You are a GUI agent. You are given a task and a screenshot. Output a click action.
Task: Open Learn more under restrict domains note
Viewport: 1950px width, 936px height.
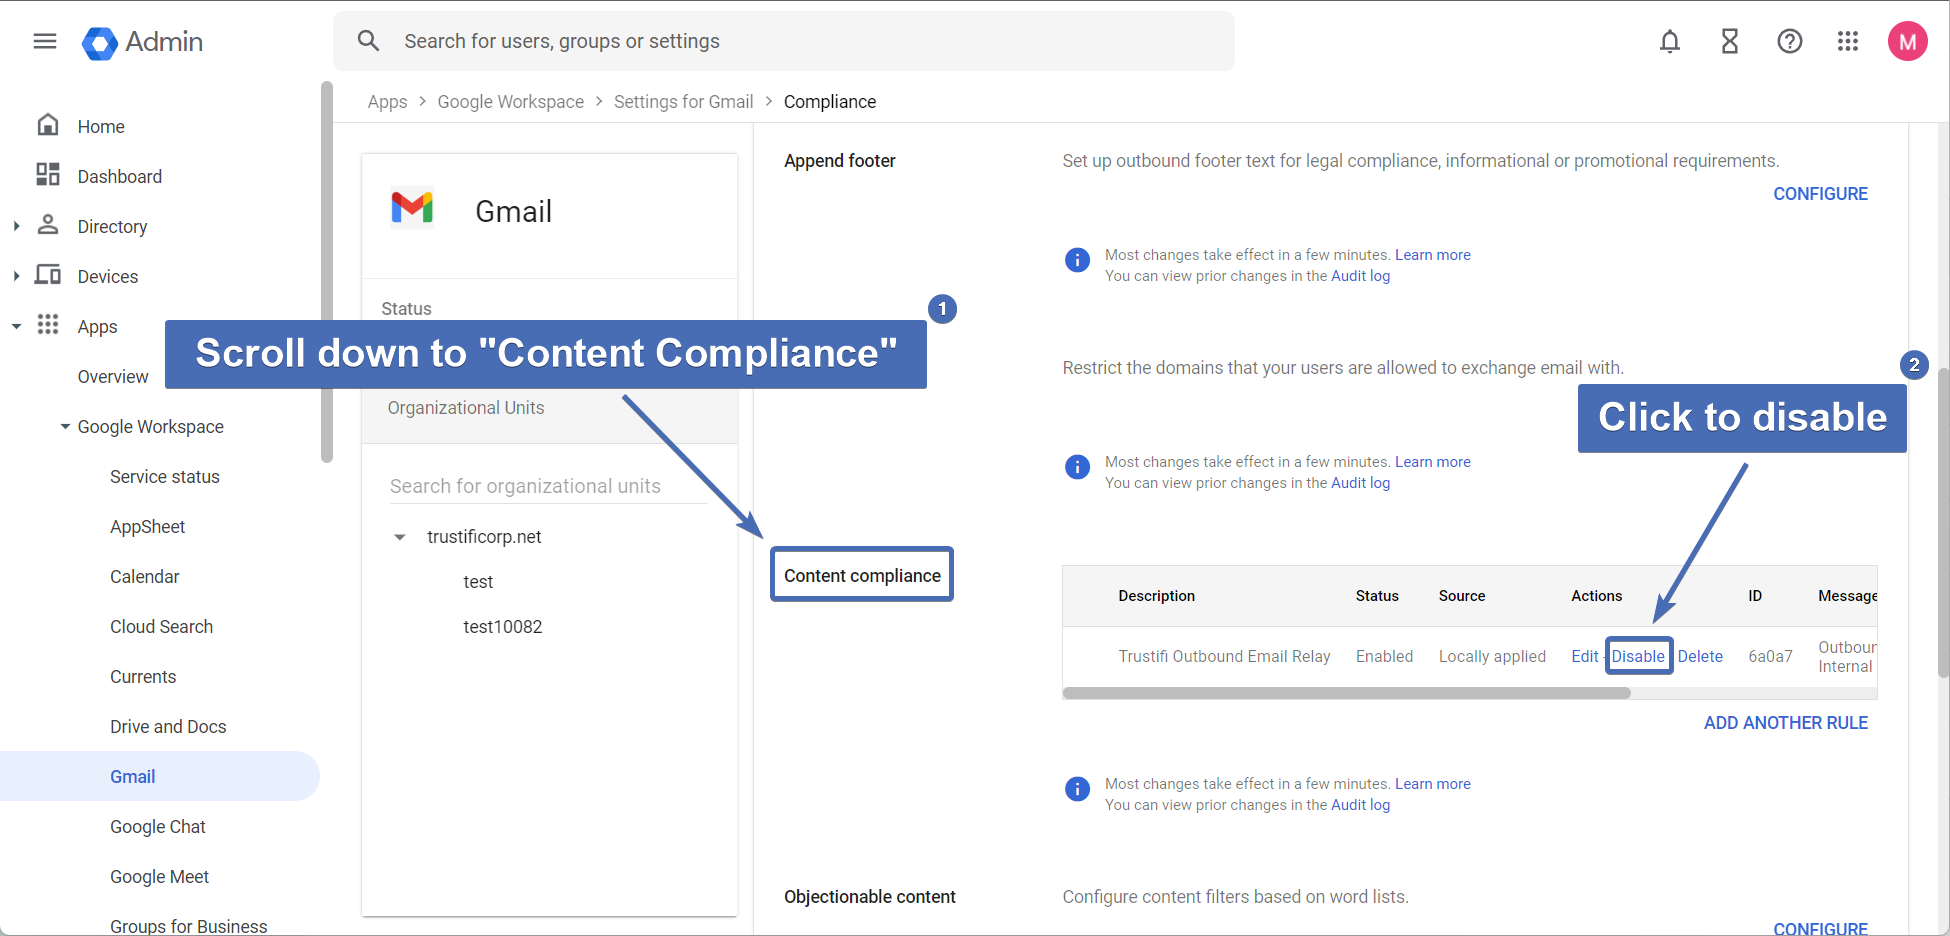(1432, 462)
